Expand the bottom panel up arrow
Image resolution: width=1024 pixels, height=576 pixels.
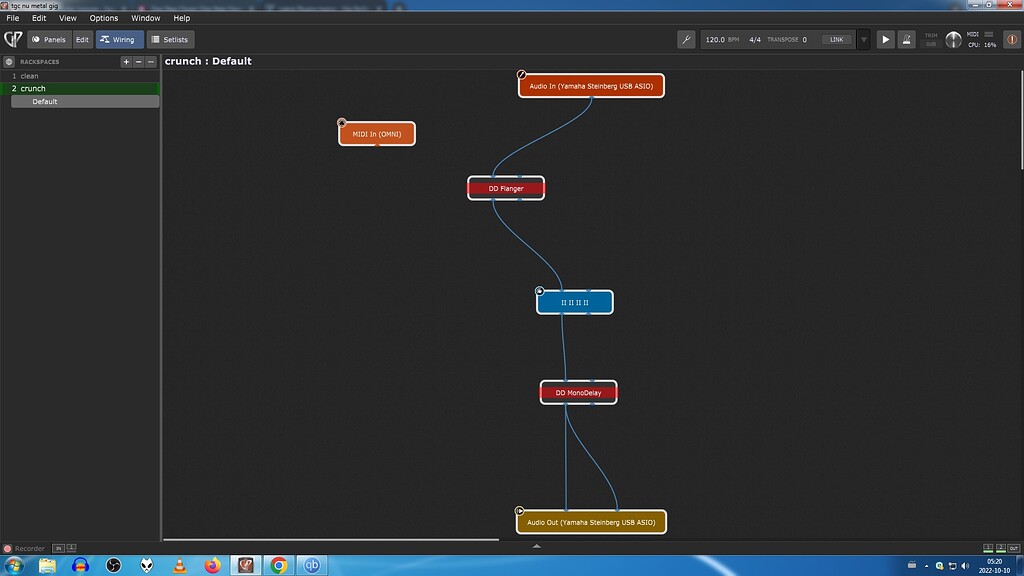[x=537, y=546]
